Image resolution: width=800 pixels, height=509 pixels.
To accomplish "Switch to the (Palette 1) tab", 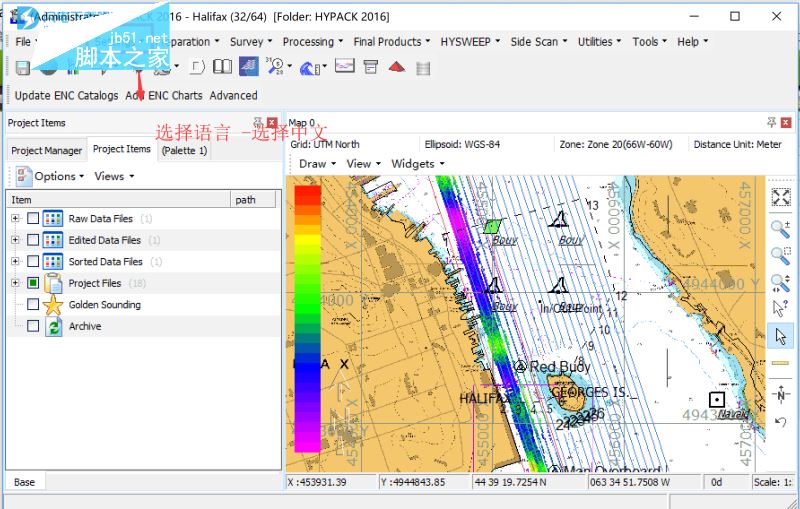I will (x=184, y=150).
